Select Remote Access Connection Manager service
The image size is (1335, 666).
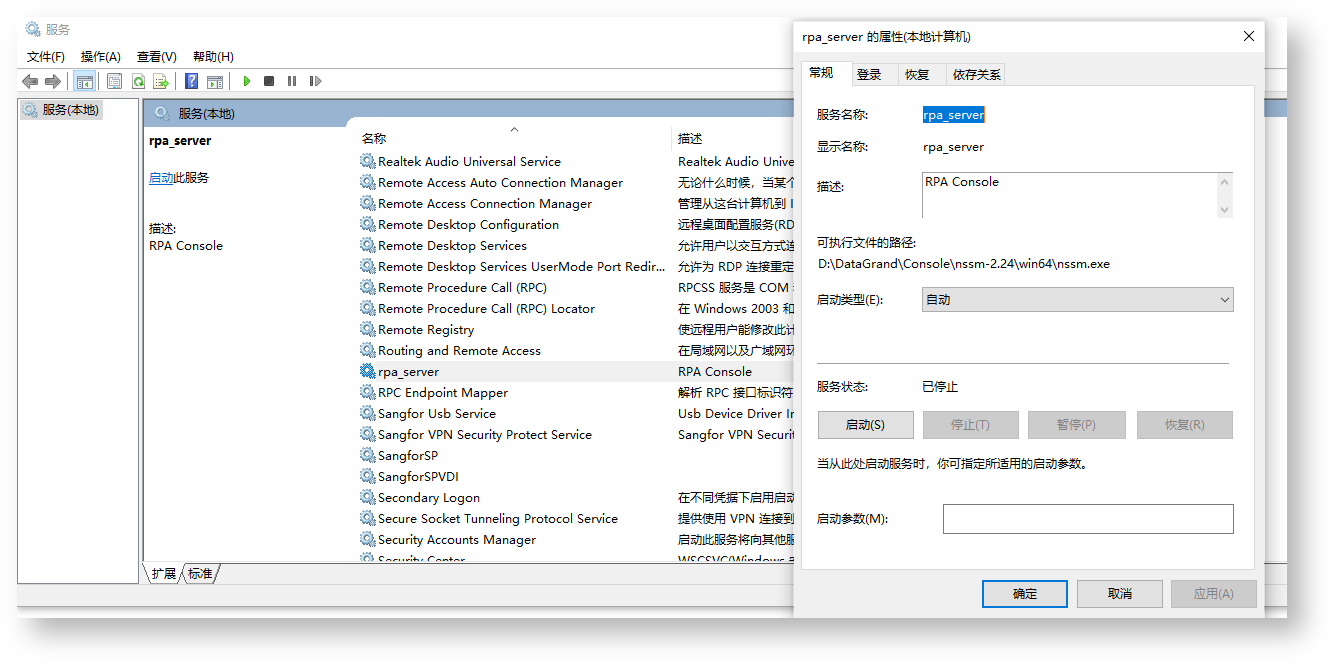click(x=575, y=203)
